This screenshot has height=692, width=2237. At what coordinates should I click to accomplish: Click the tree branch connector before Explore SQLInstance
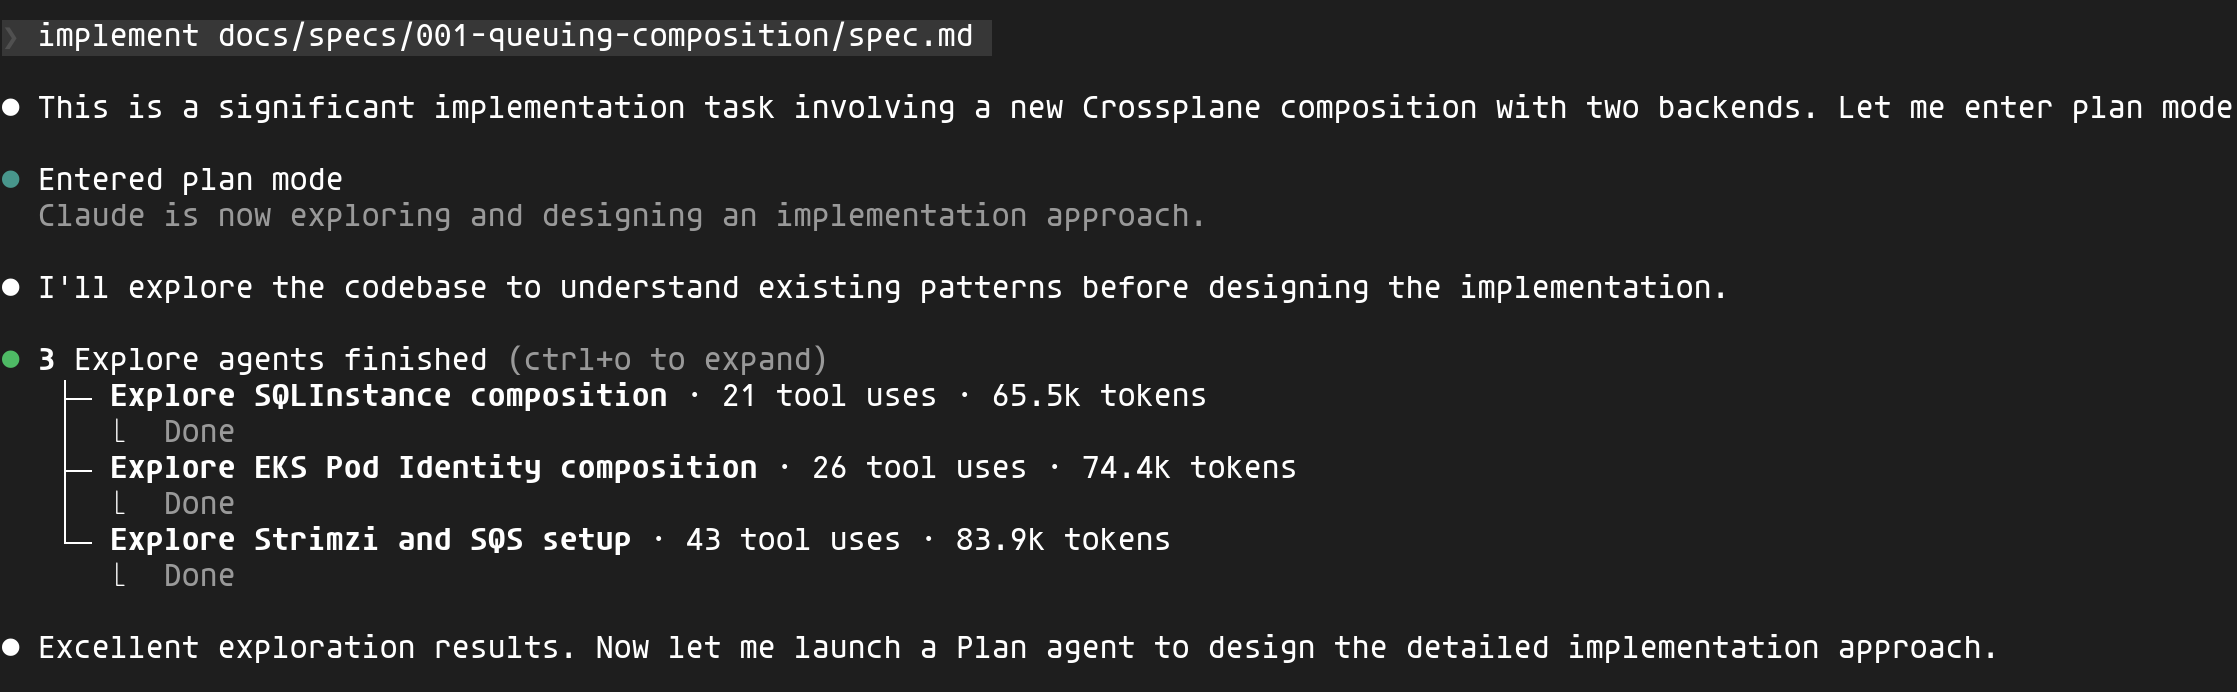(78, 397)
